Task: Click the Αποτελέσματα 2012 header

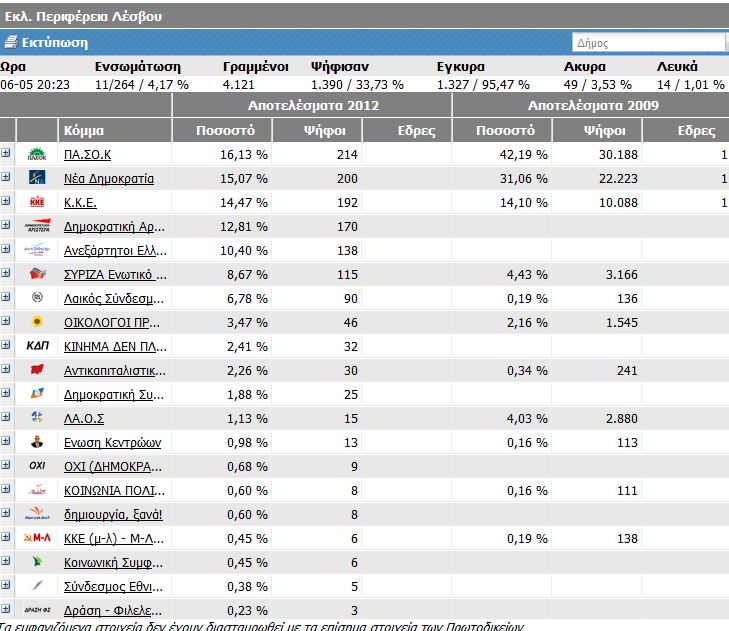Action: coord(312,106)
